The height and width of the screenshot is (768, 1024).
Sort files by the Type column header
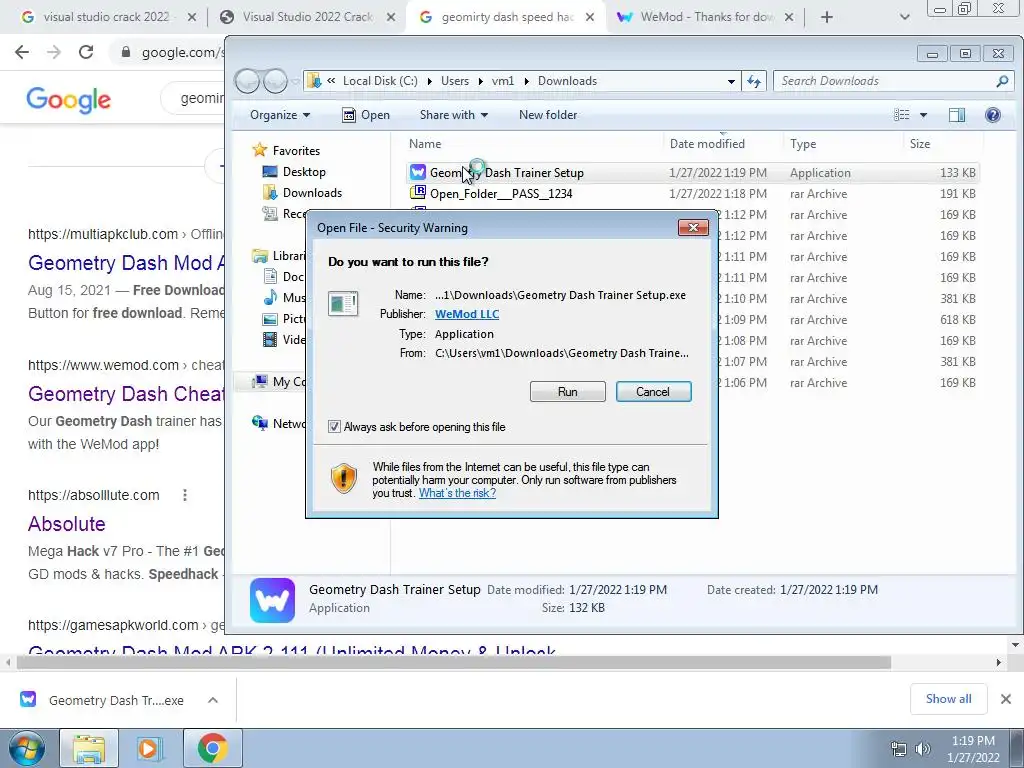point(803,144)
